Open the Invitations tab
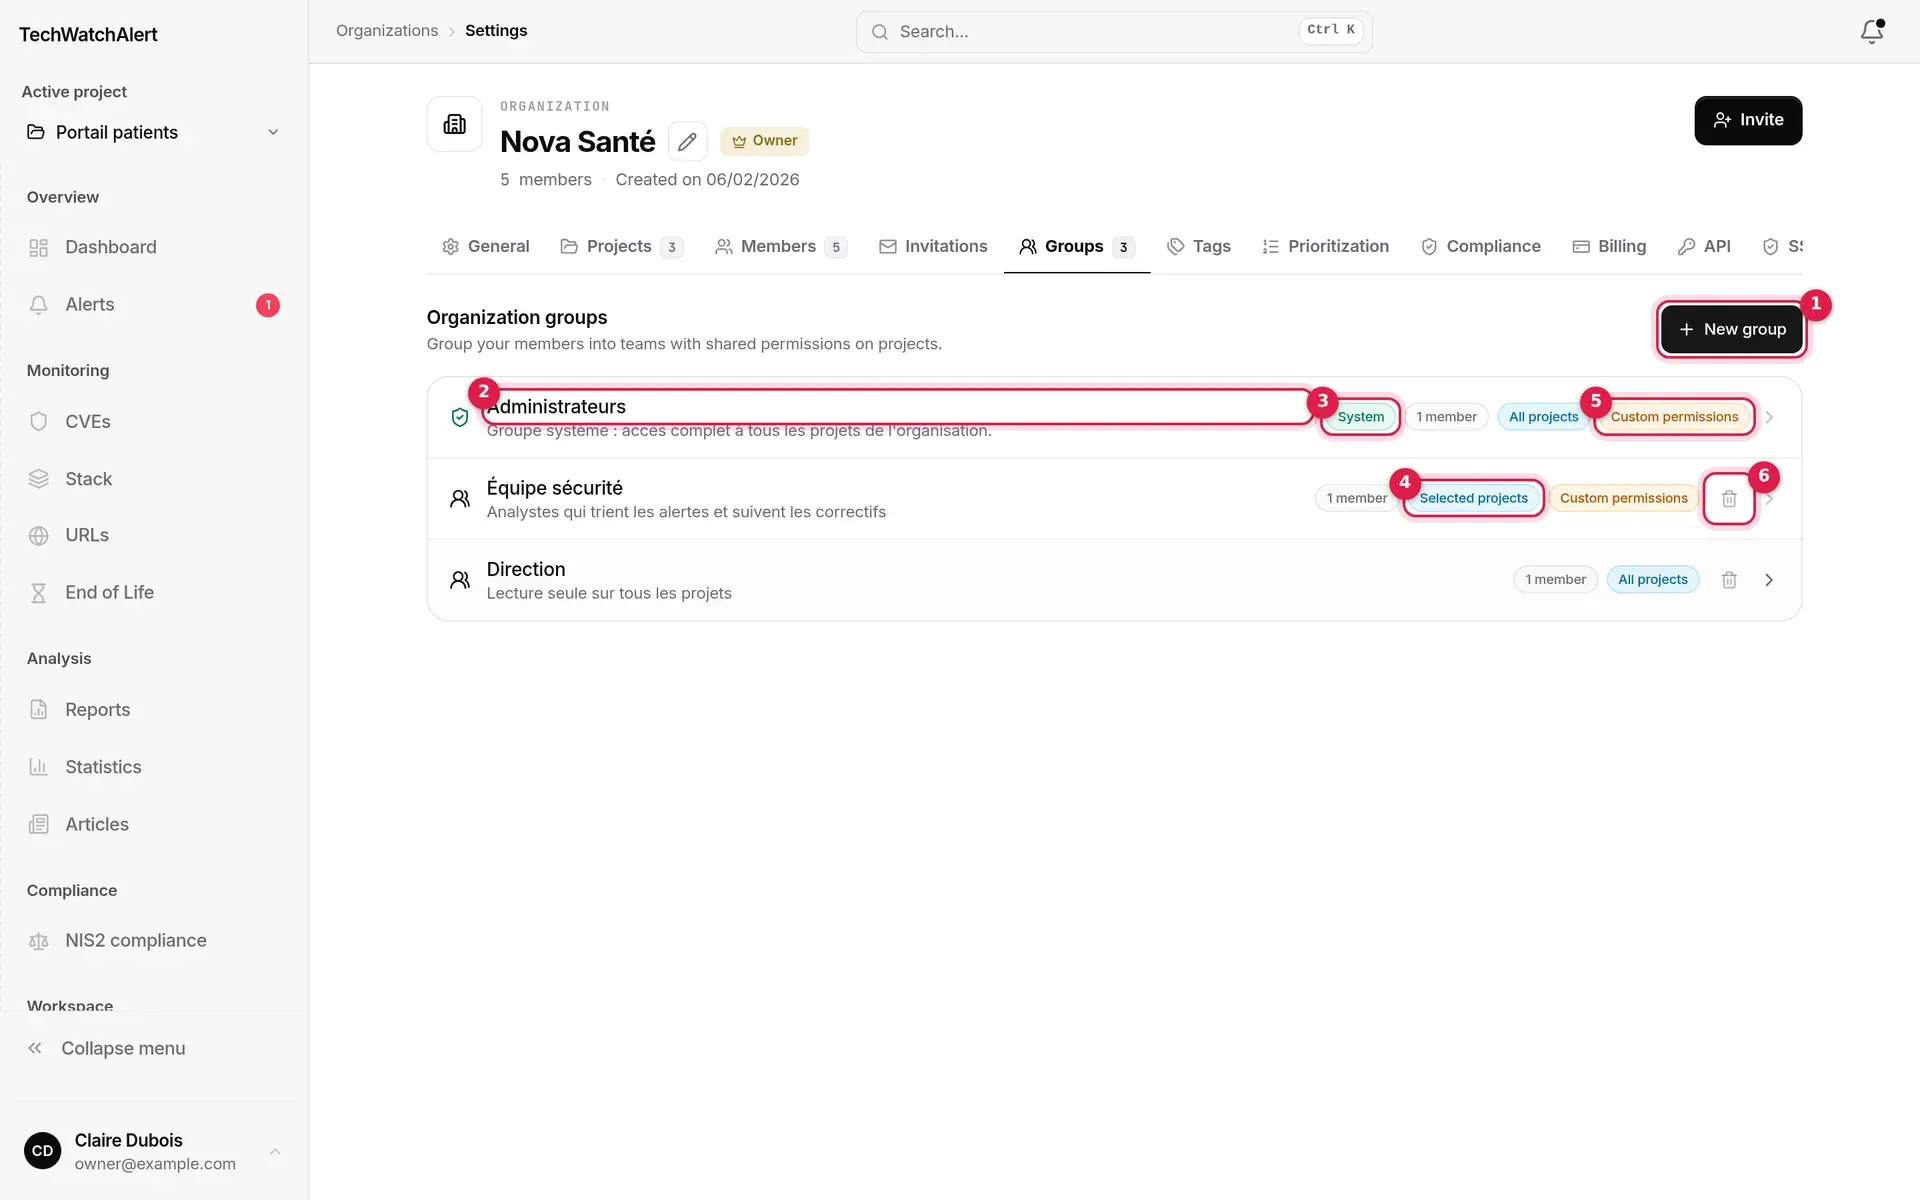 (933, 247)
